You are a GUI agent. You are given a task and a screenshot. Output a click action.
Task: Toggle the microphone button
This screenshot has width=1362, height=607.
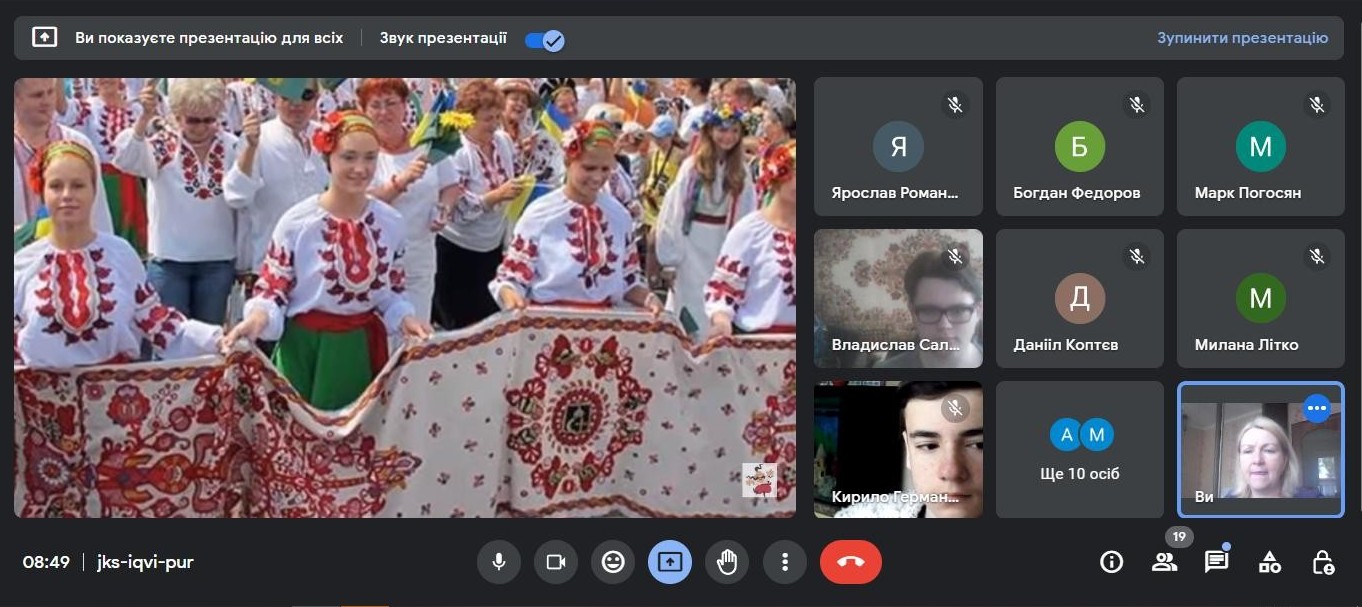click(498, 562)
